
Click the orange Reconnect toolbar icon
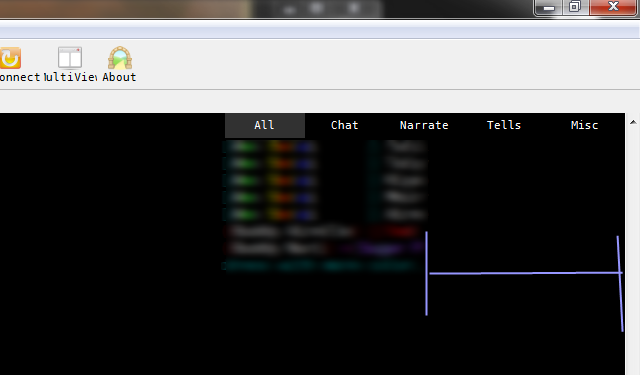click(10, 58)
